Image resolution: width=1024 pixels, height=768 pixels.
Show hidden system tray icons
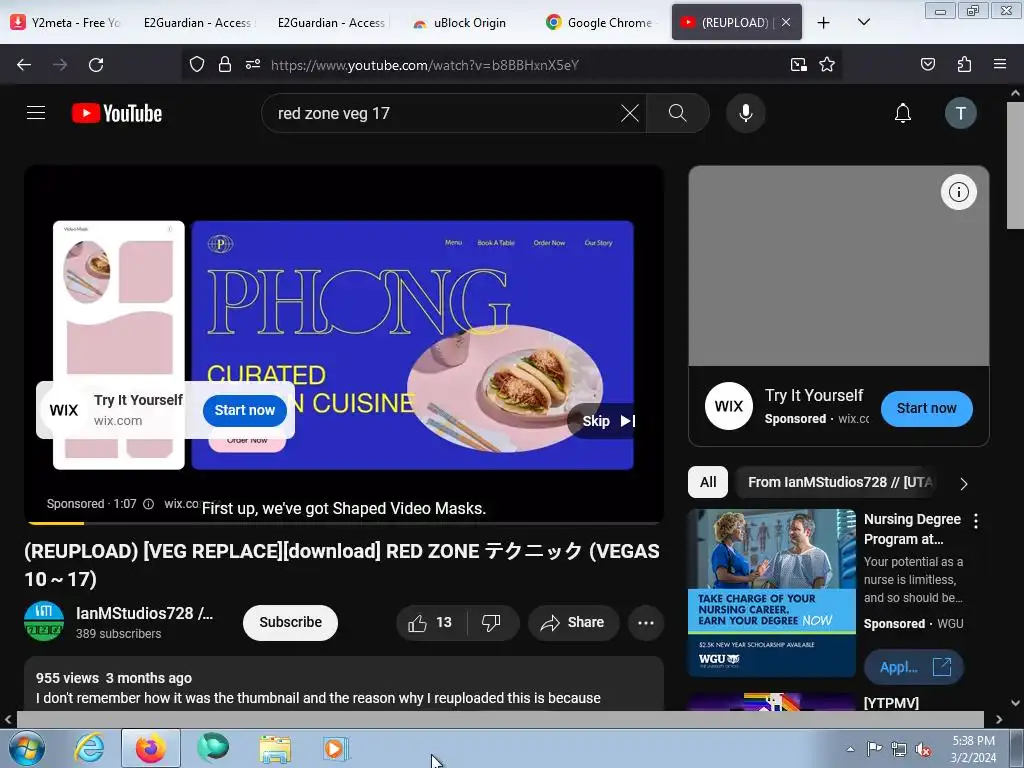click(x=850, y=750)
